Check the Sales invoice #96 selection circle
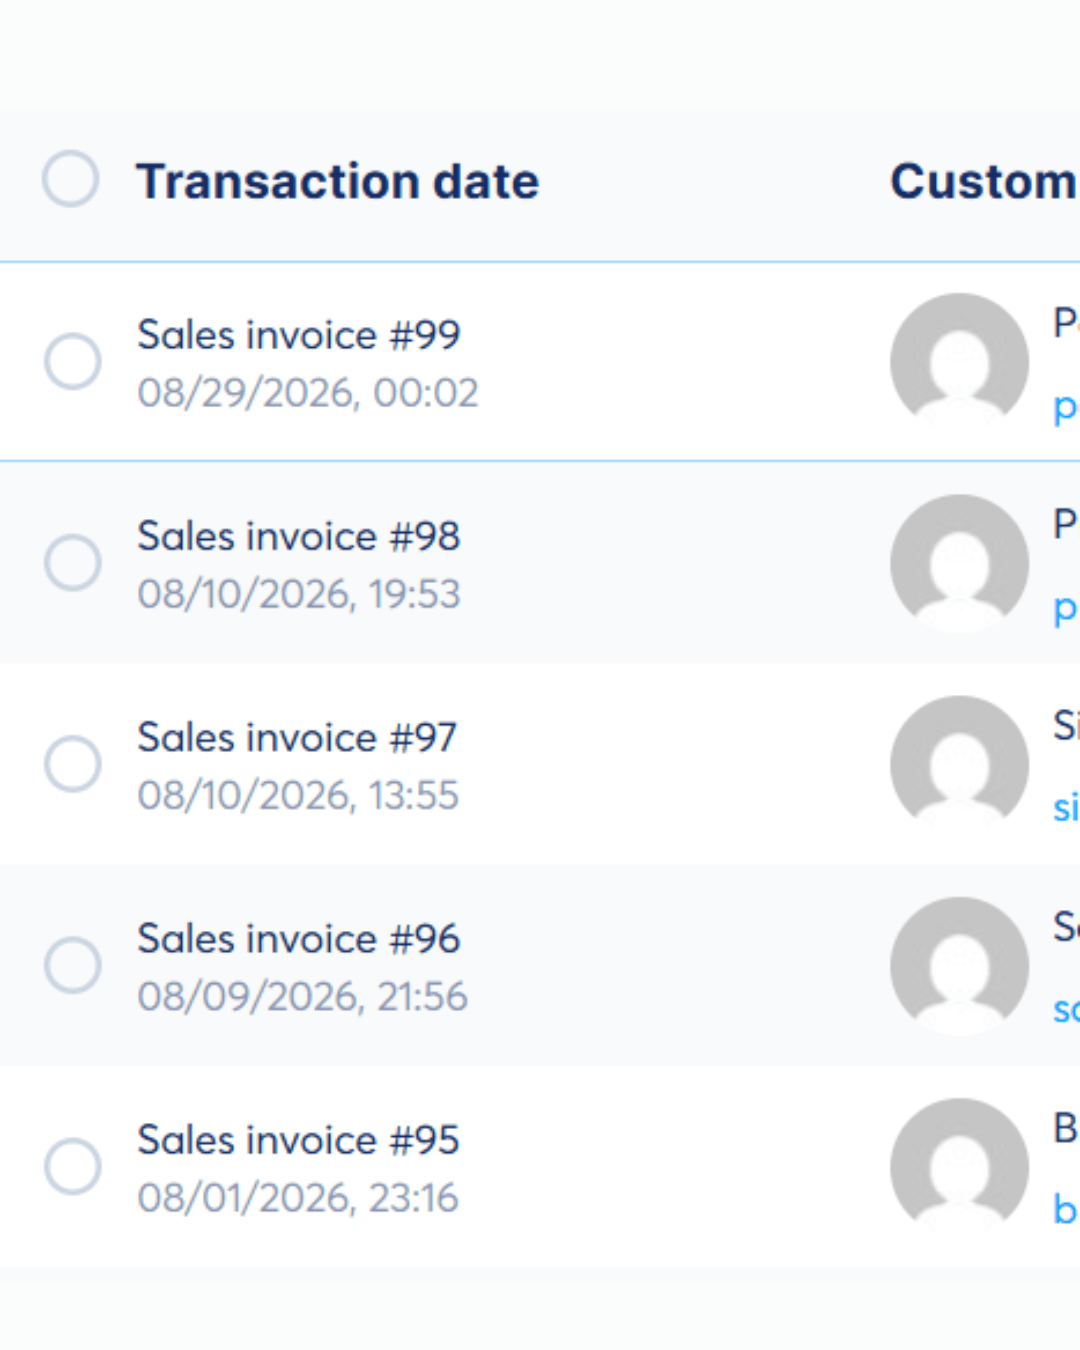This screenshot has width=1080, height=1350. coord(72,965)
